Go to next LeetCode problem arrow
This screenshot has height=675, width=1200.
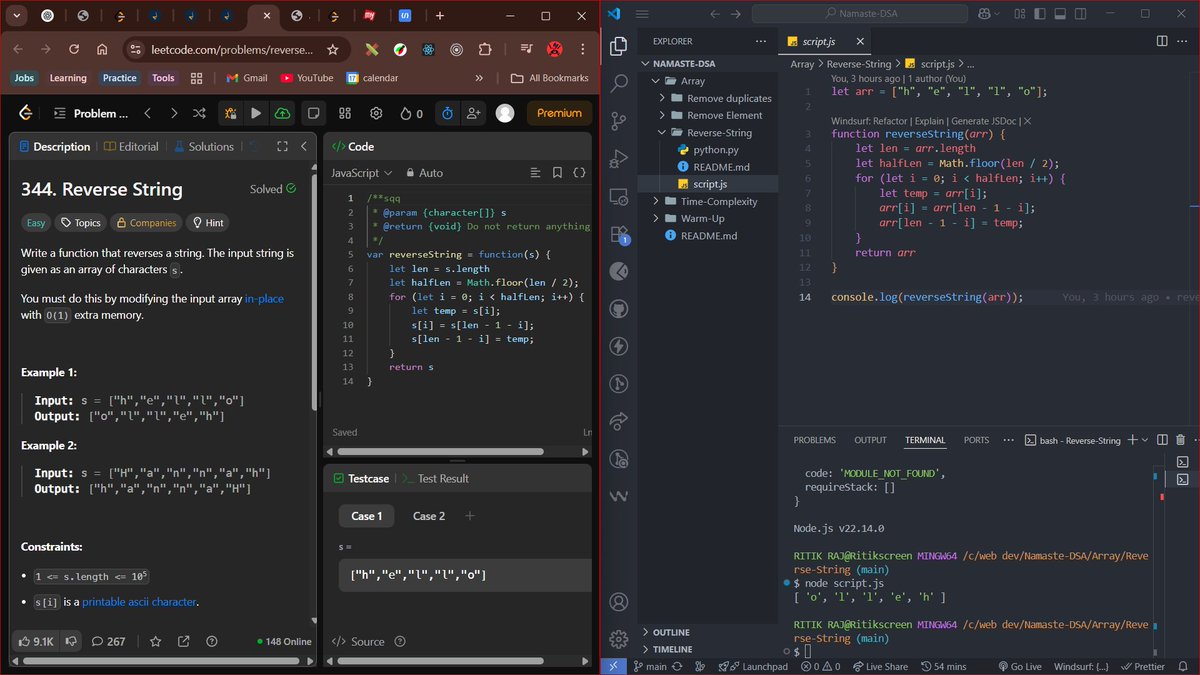tap(174, 113)
